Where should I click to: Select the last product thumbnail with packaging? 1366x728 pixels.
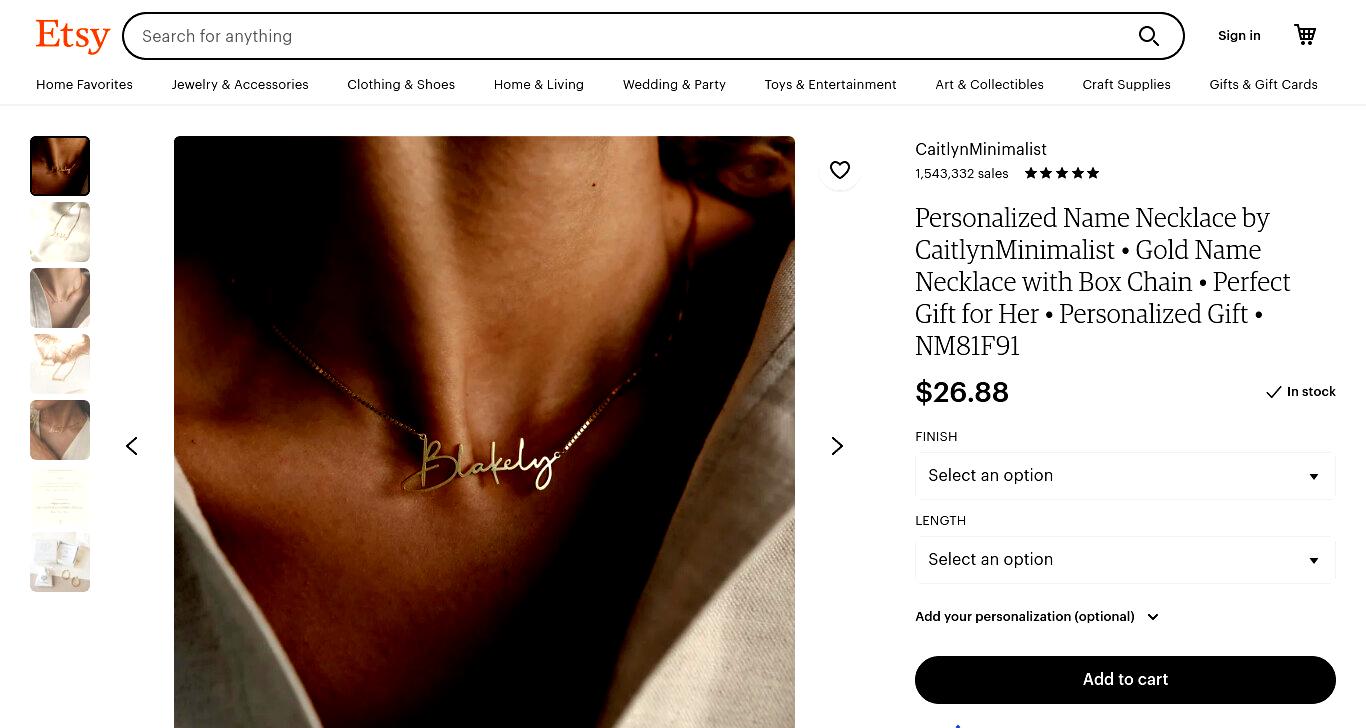[60, 562]
